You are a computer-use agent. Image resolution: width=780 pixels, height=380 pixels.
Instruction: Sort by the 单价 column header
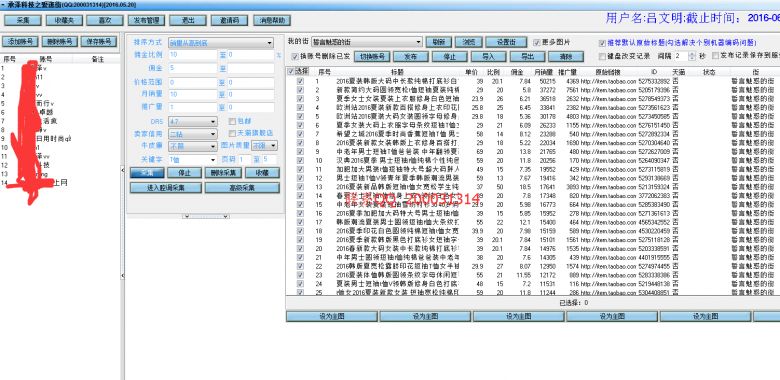(472, 72)
